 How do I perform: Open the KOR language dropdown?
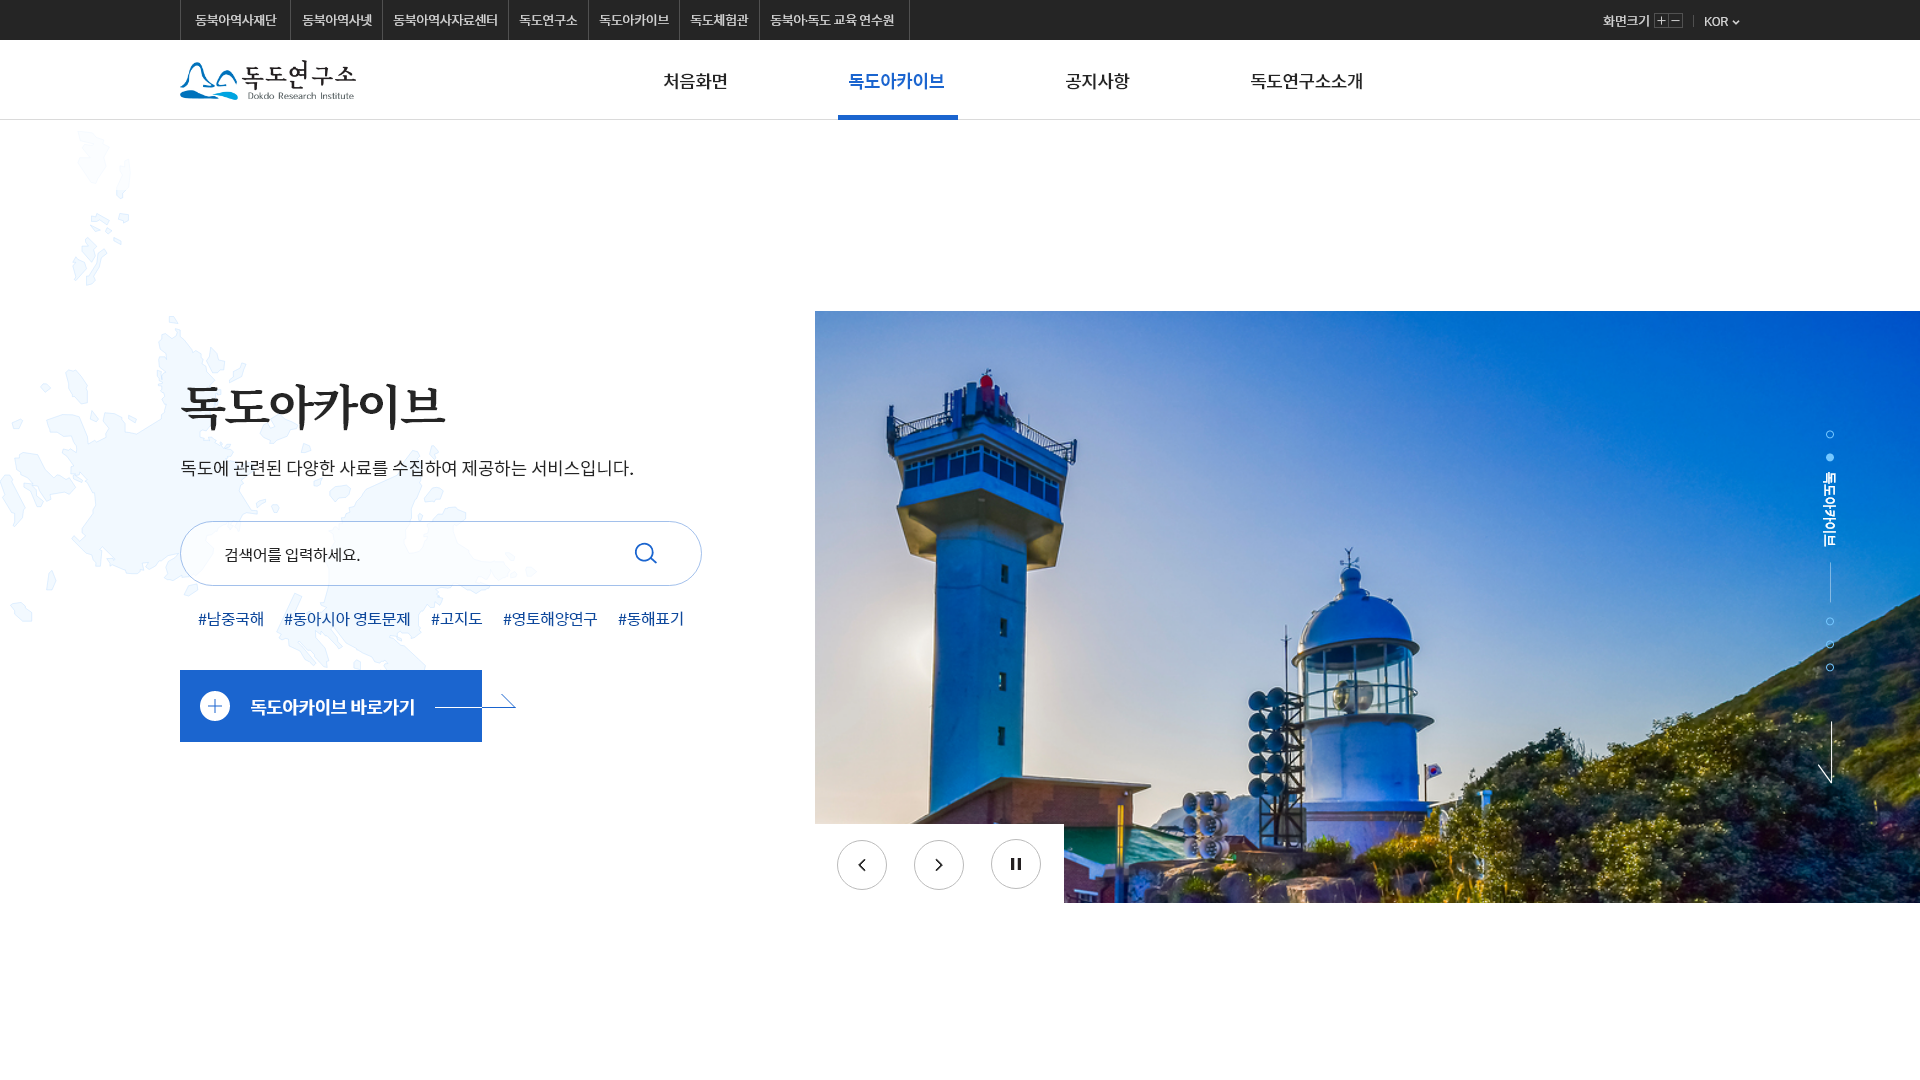pos(1721,21)
